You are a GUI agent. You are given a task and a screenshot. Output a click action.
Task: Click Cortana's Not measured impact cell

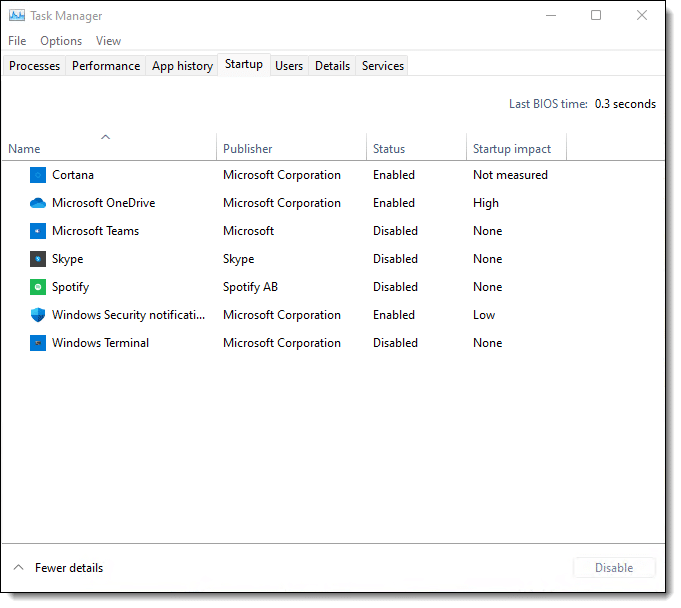point(510,175)
